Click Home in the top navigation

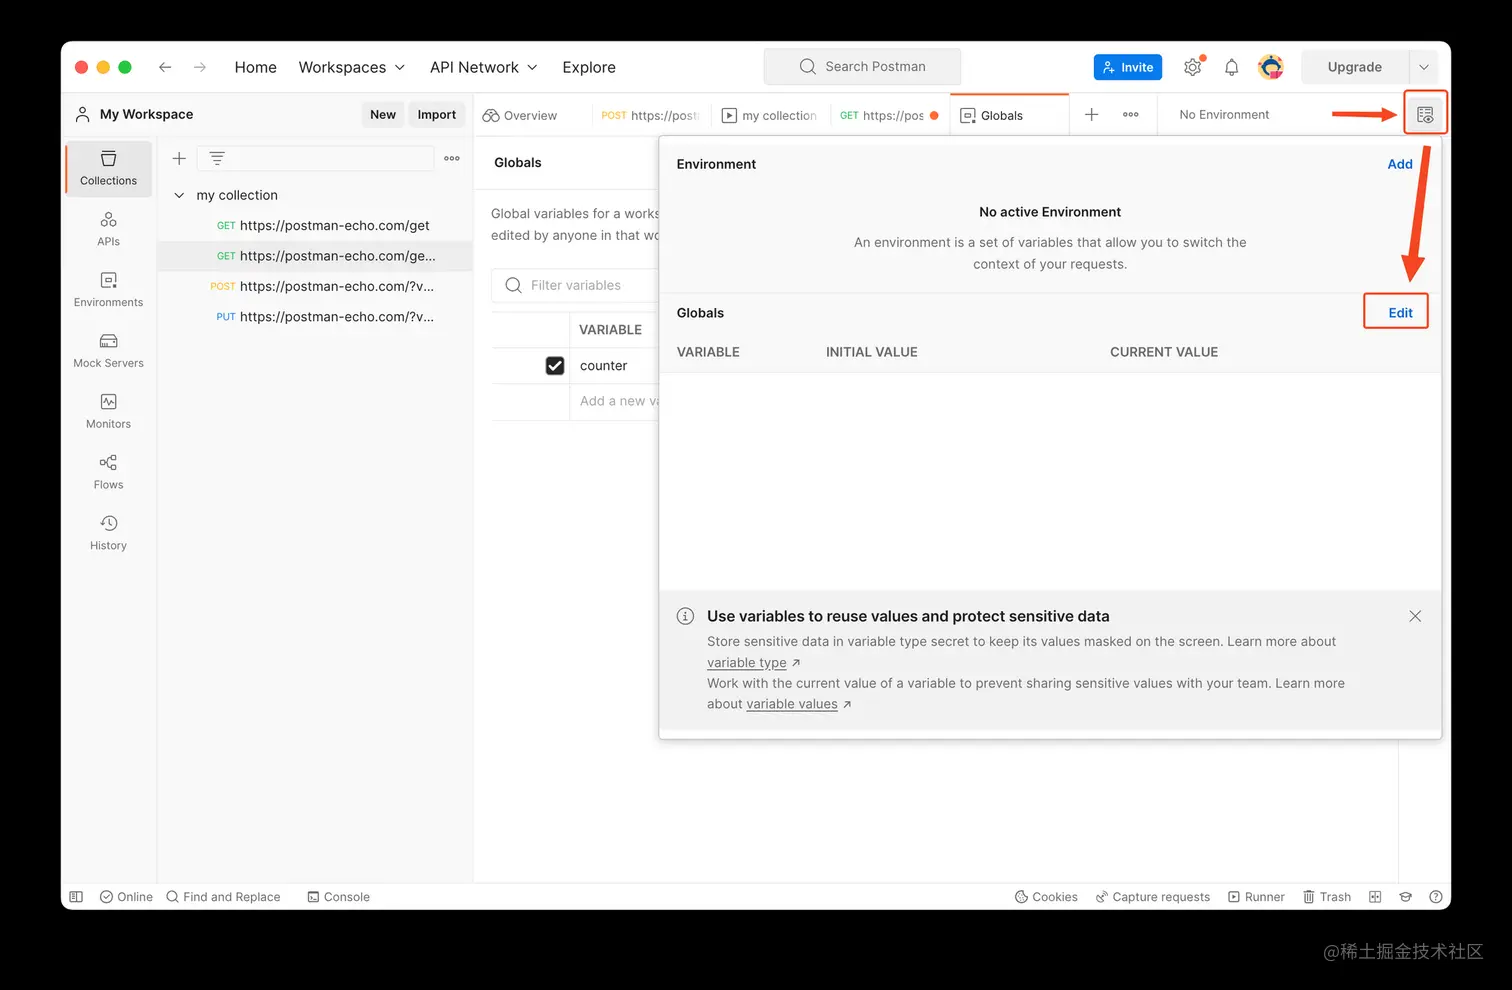pos(255,67)
